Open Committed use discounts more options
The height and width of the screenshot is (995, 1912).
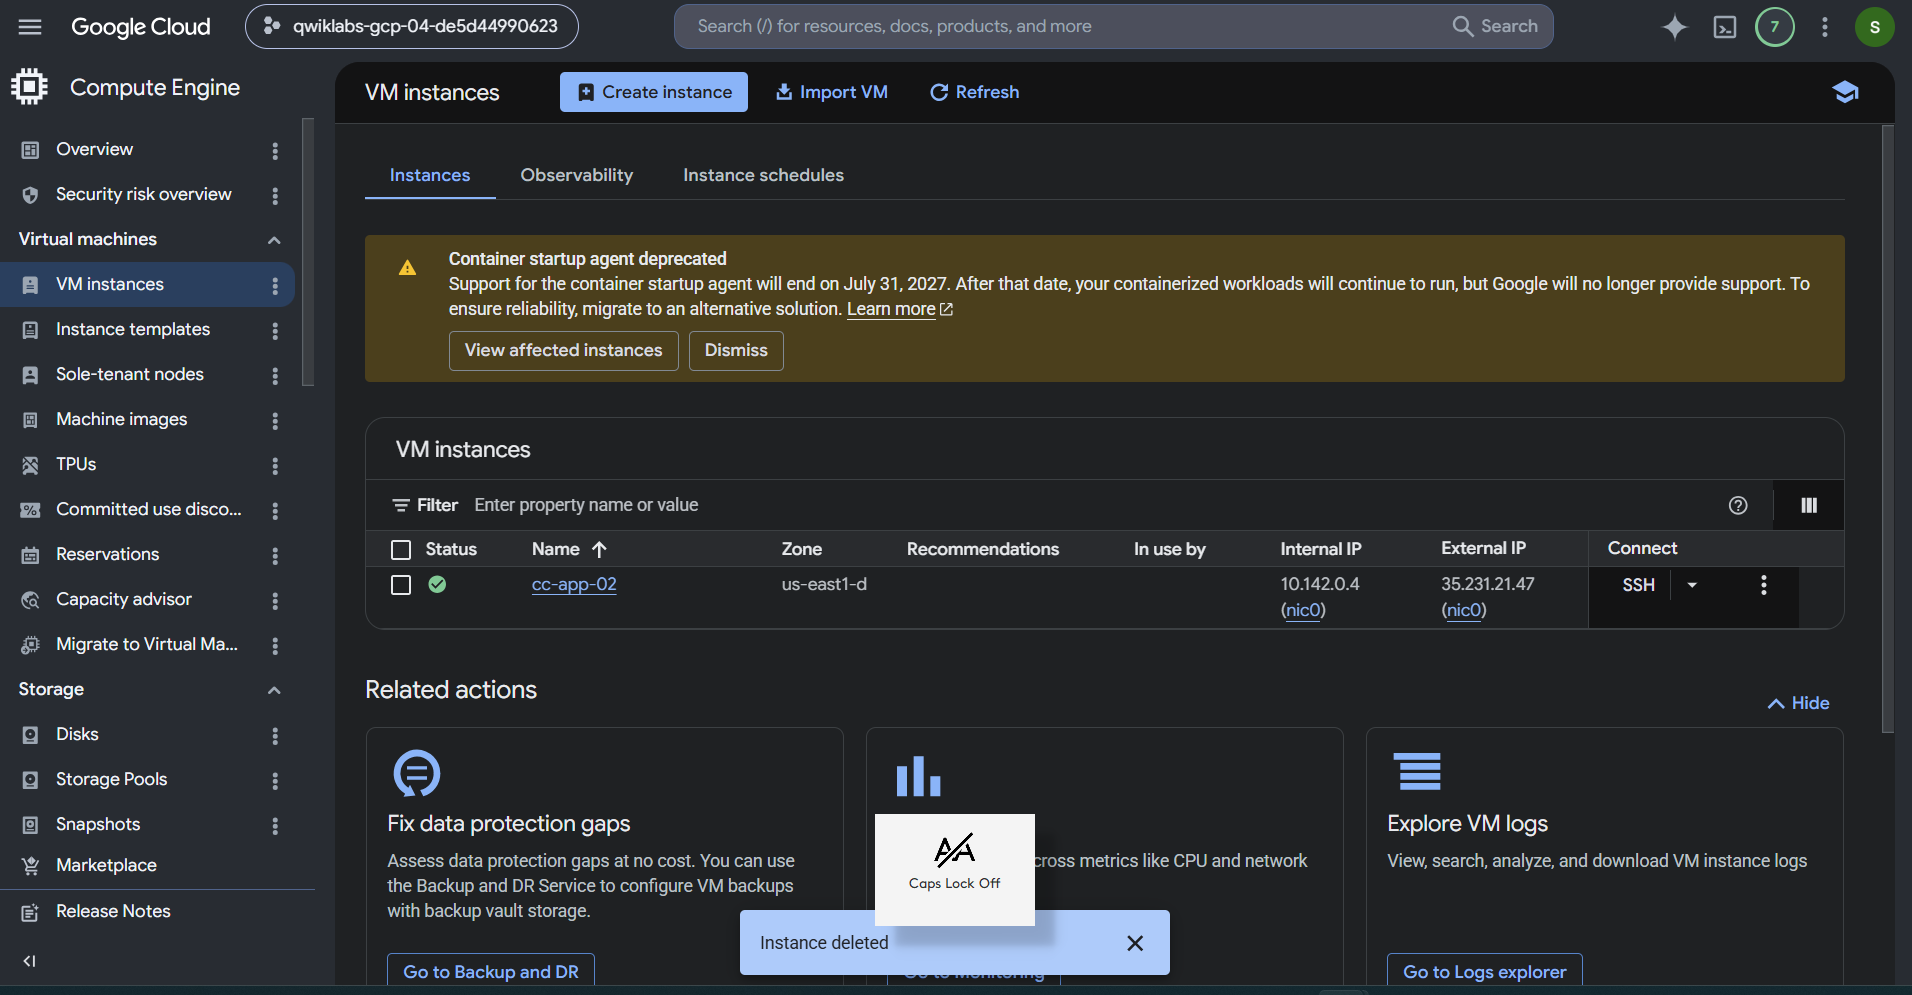[x=275, y=510]
